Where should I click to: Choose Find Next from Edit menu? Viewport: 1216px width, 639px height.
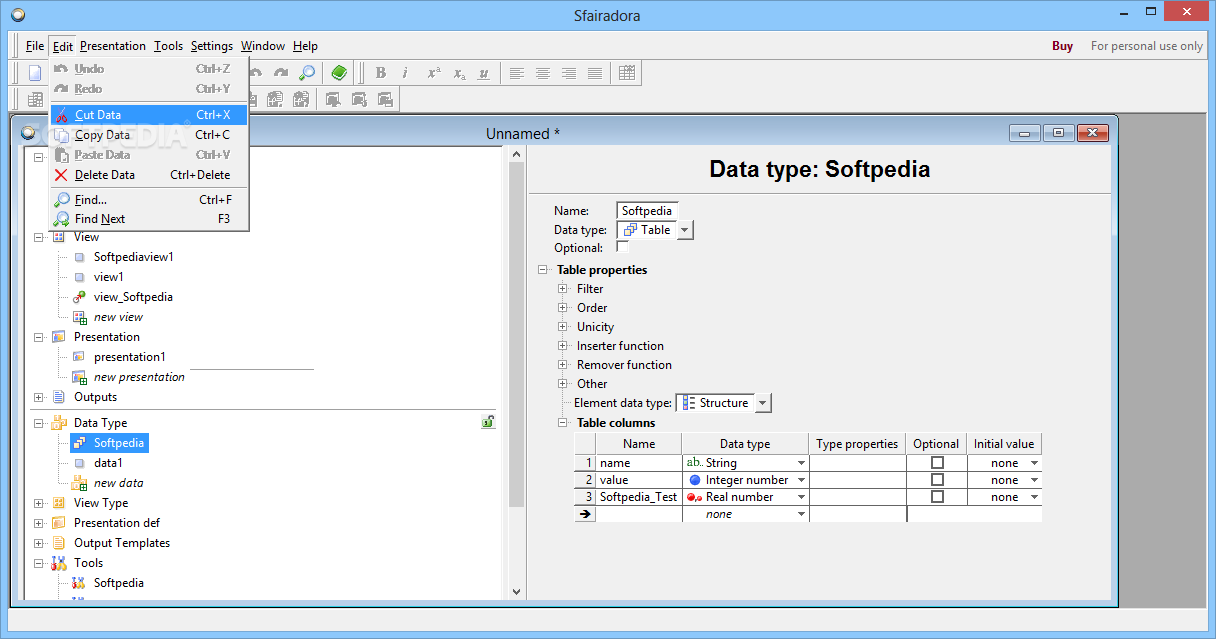click(x=149, y=219)
